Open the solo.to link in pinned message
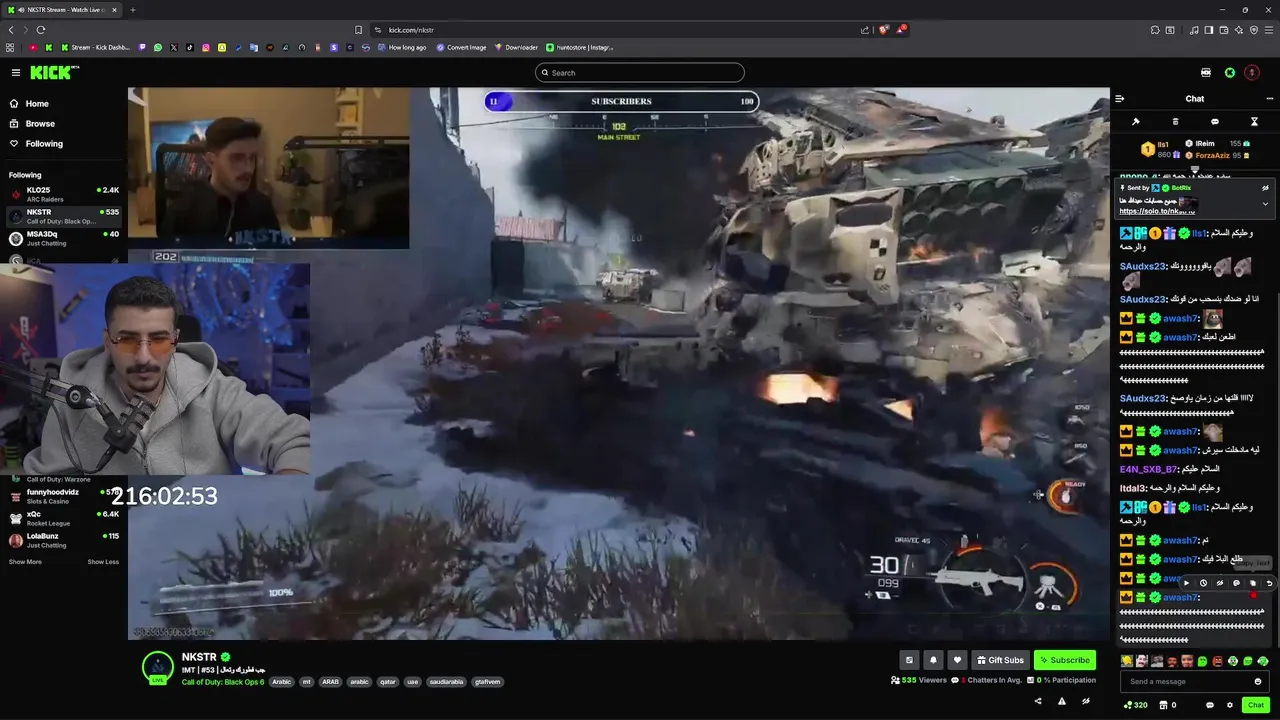This screenshot has width=1280, height=720. click(x=1157, y=211)
